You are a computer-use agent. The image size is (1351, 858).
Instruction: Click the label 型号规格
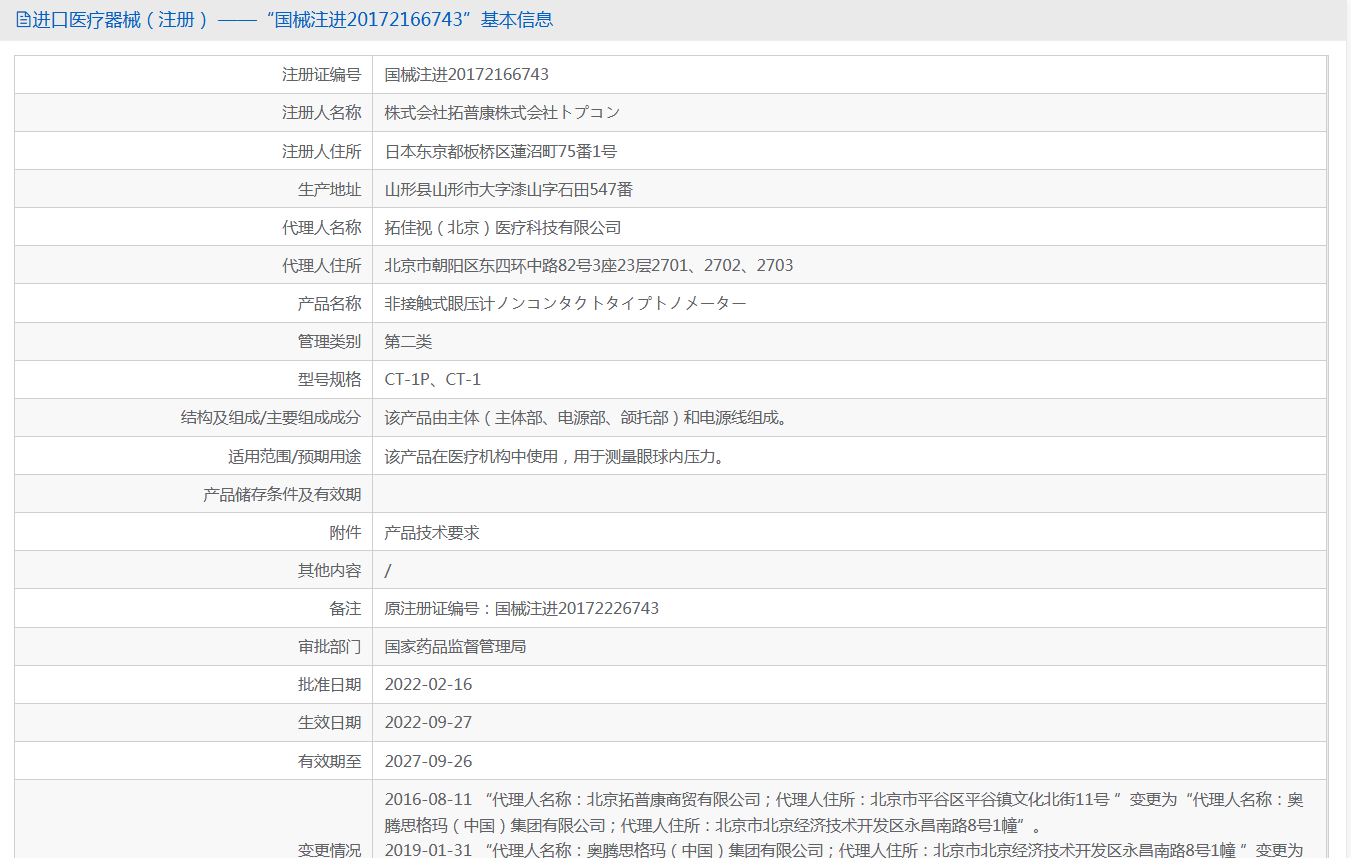point(329,379)
